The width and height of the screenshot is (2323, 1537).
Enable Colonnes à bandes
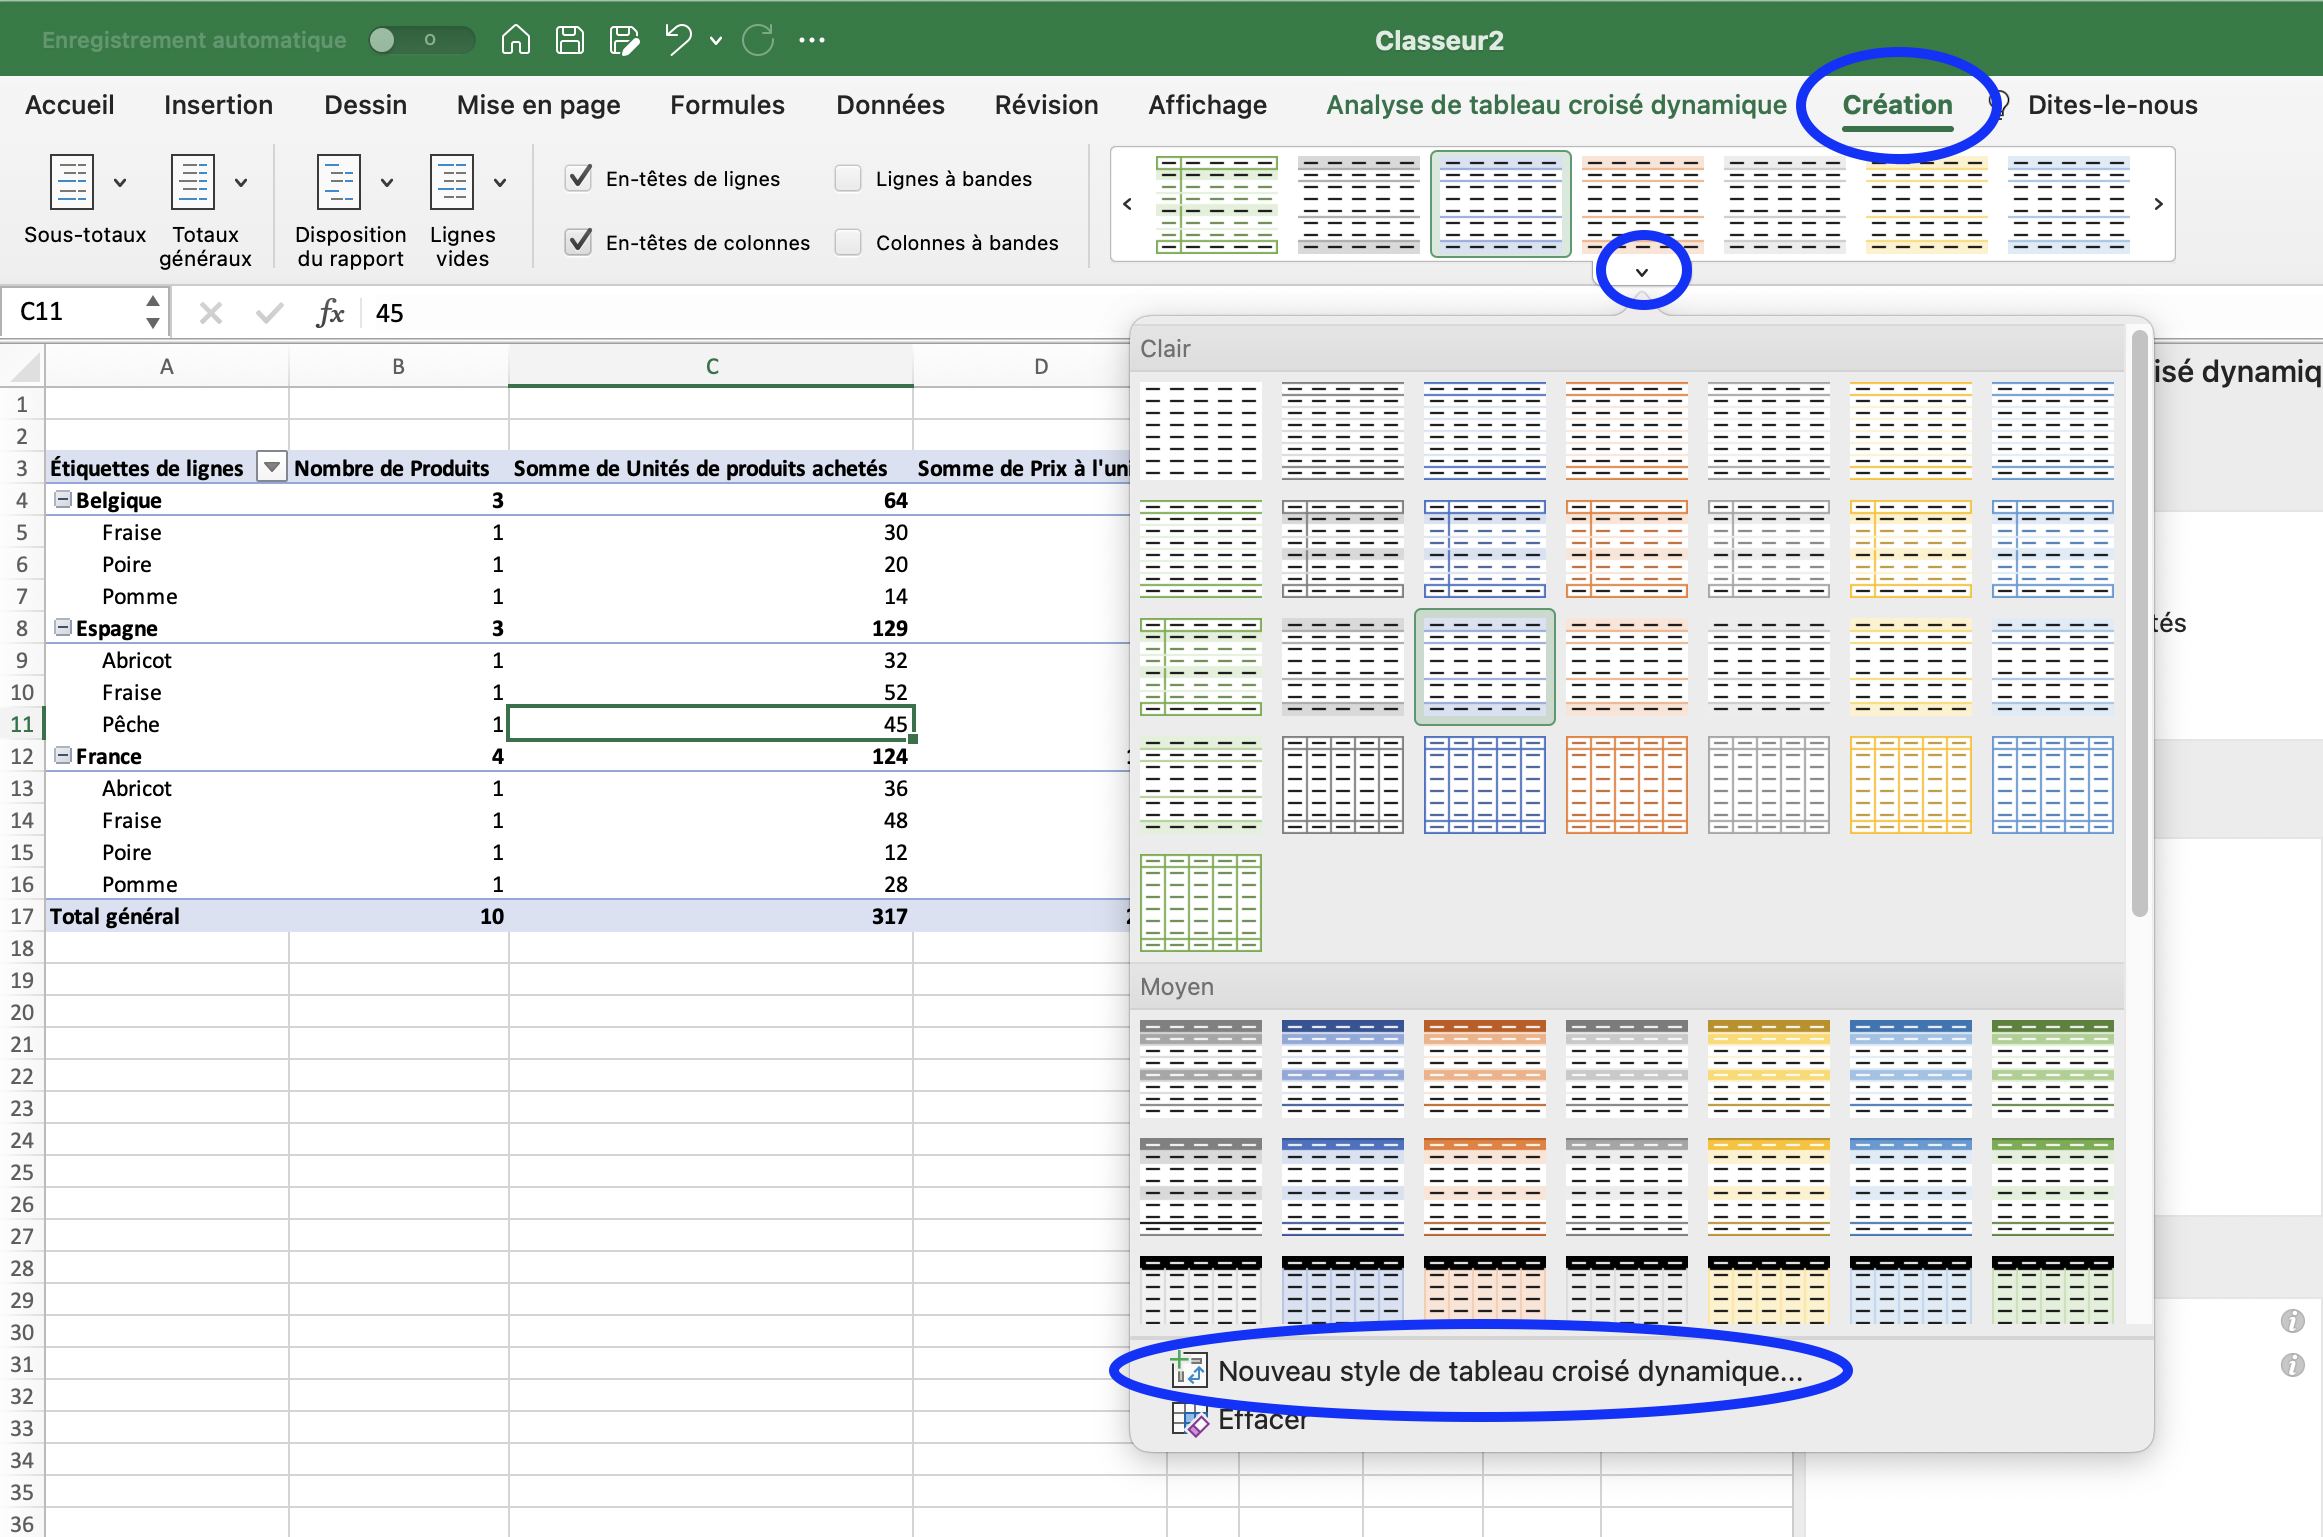coord(847,242)
